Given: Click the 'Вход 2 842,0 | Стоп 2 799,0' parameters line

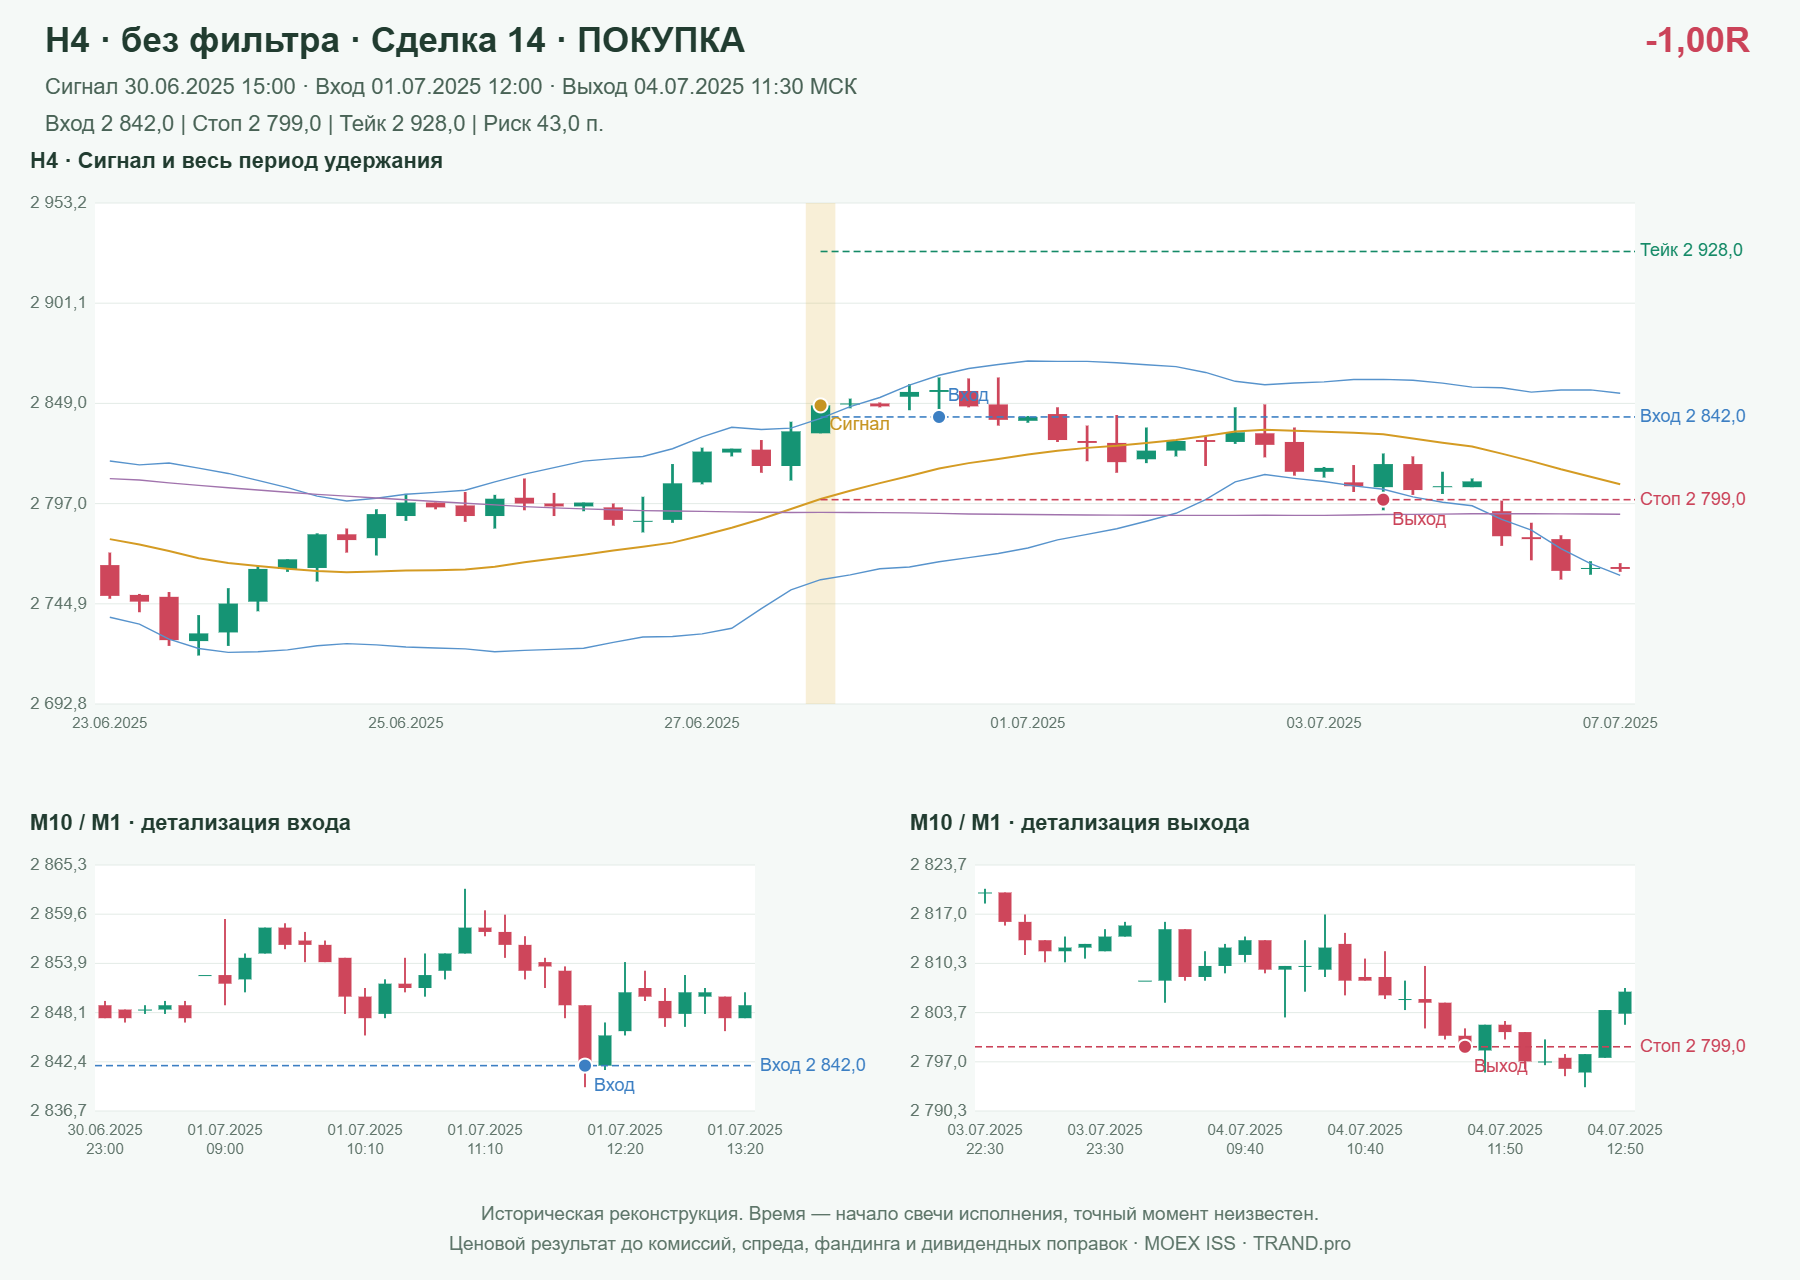Looking at the screenshot, I should (324, 124).
